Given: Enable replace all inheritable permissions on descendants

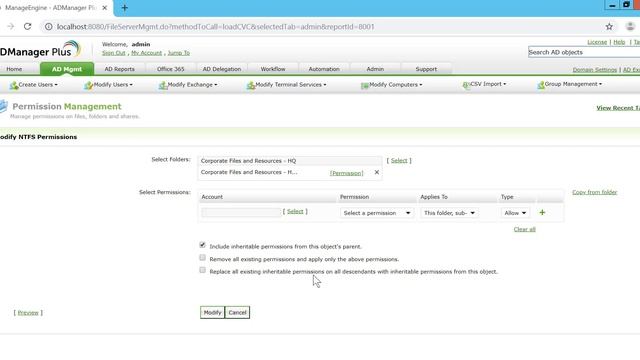Looking at the screenshot, I should click(x=202, y=270).
